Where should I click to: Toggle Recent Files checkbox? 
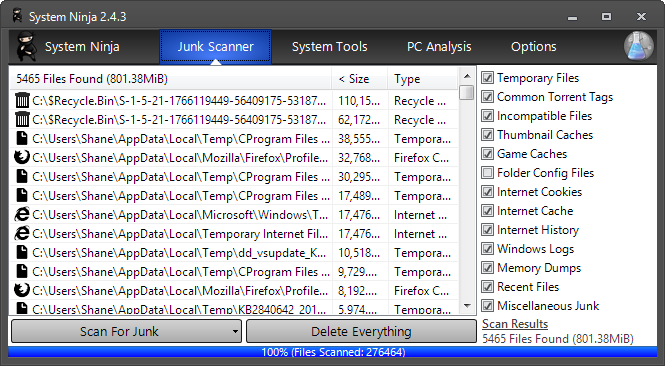click(487, 287)
